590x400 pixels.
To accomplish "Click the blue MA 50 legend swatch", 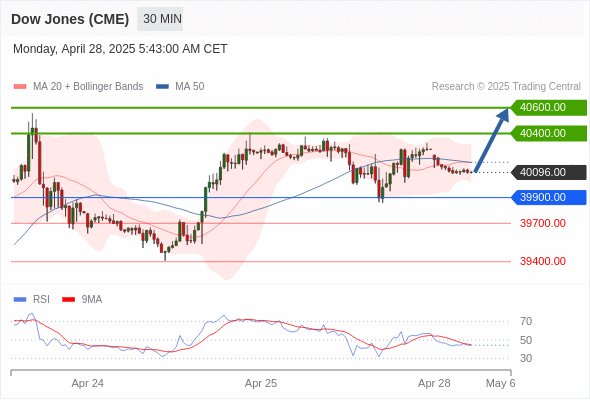I will point(162,87).
